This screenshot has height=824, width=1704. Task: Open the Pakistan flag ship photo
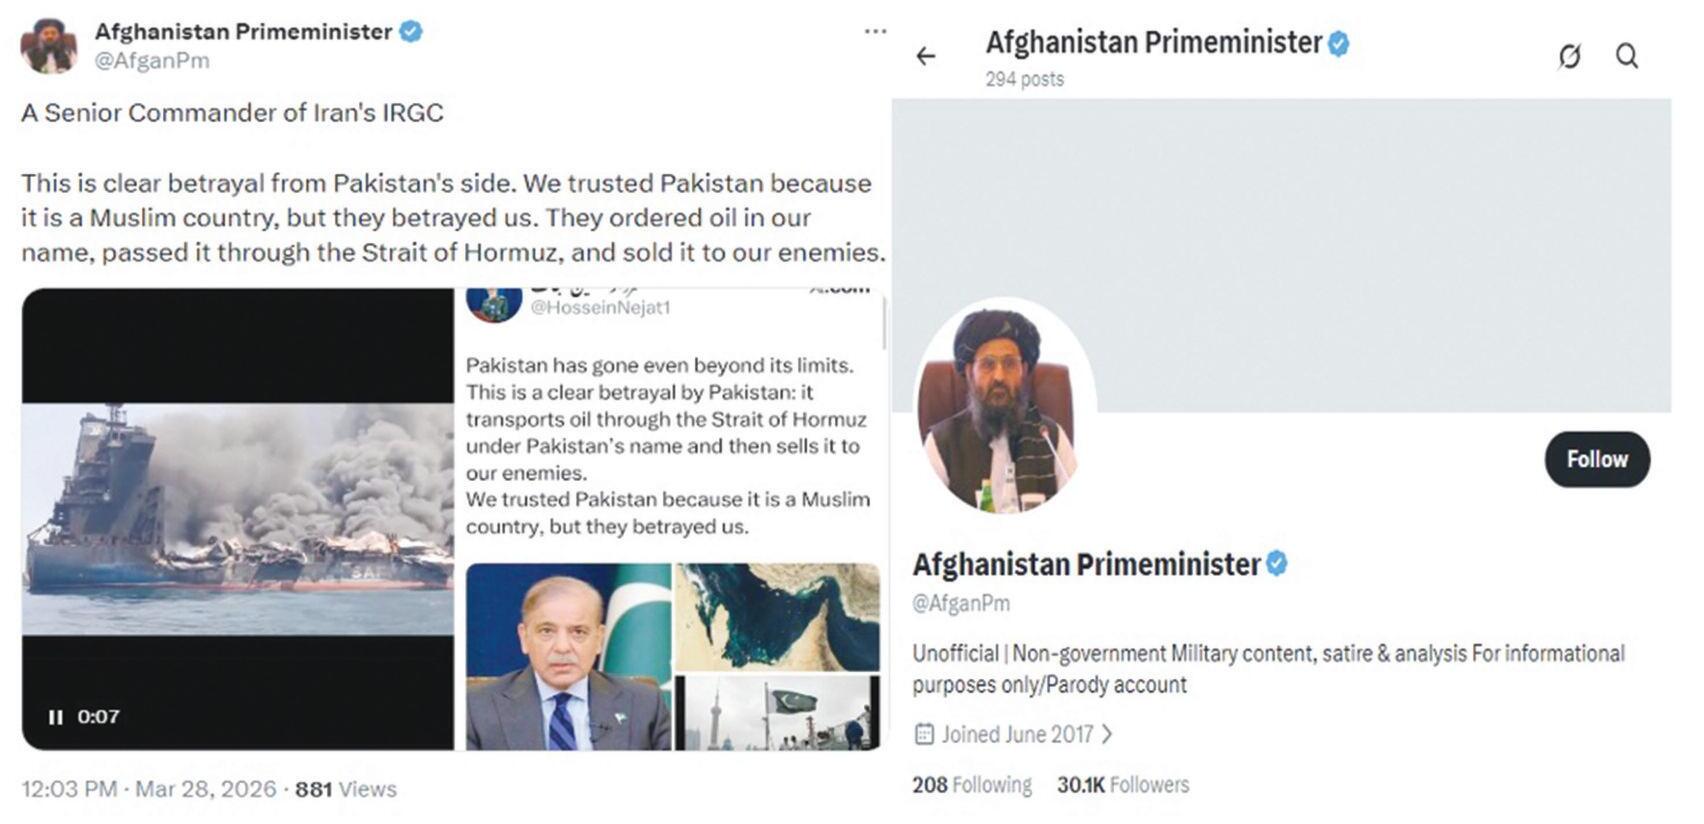point(777,713)
